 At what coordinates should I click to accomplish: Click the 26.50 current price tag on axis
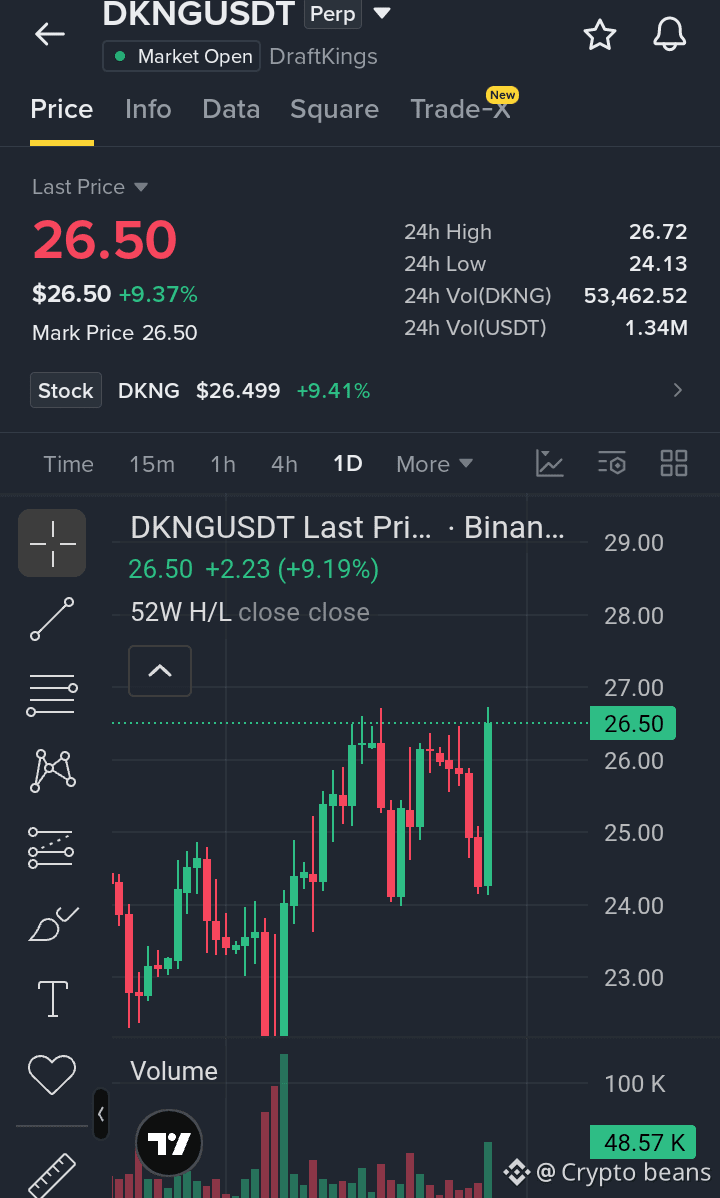pyautogui.click(x=633, y=724)
